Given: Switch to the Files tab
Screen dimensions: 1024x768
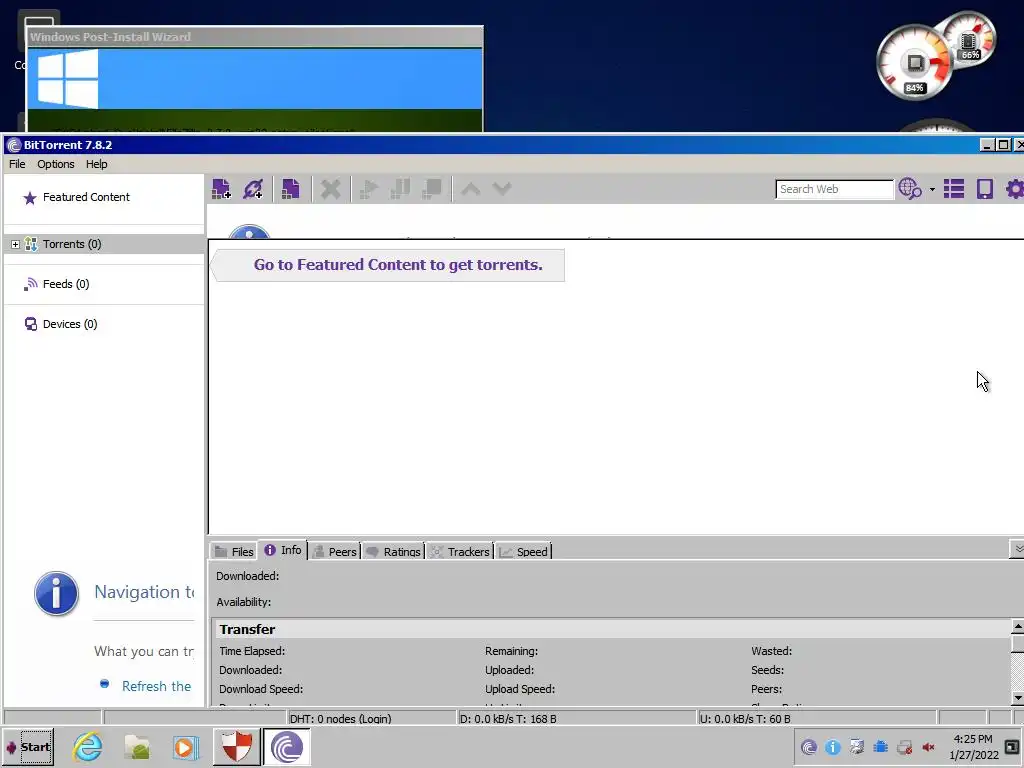Looking at the screenshot, I should point(234,551).
